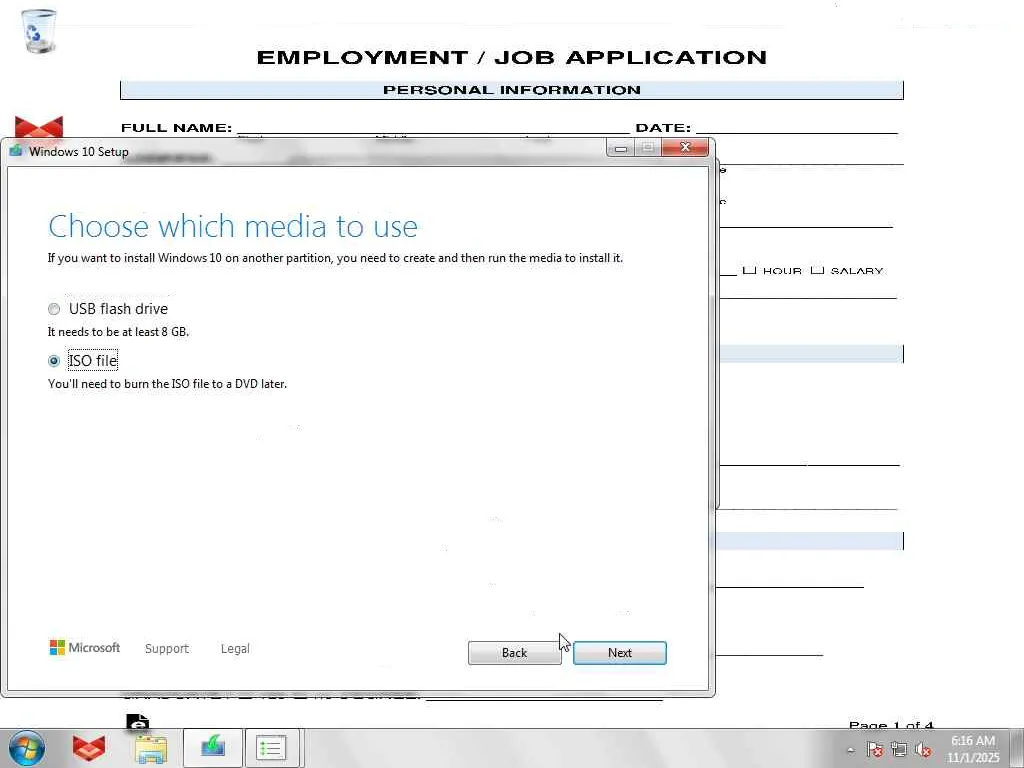
Task: Click the 'It needs to be at least 8 GB.' text
Action: point(118,332)
